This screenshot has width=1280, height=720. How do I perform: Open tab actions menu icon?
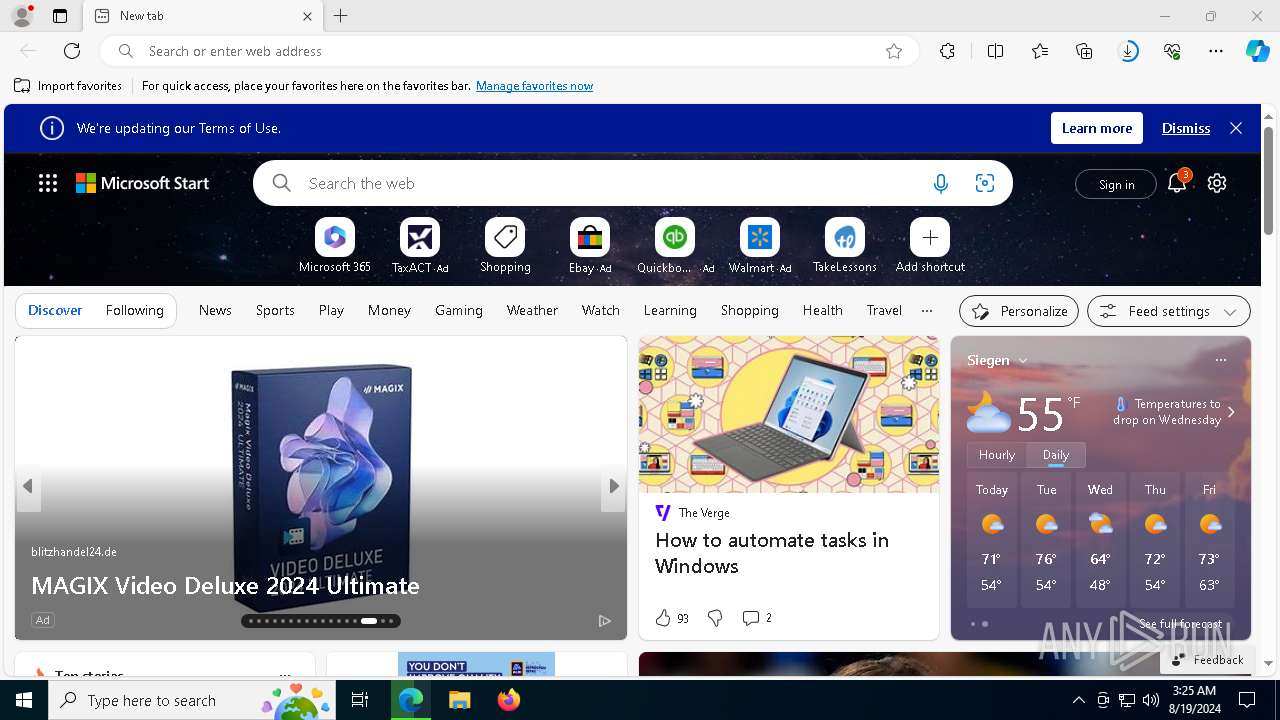[x=60, y=16]
